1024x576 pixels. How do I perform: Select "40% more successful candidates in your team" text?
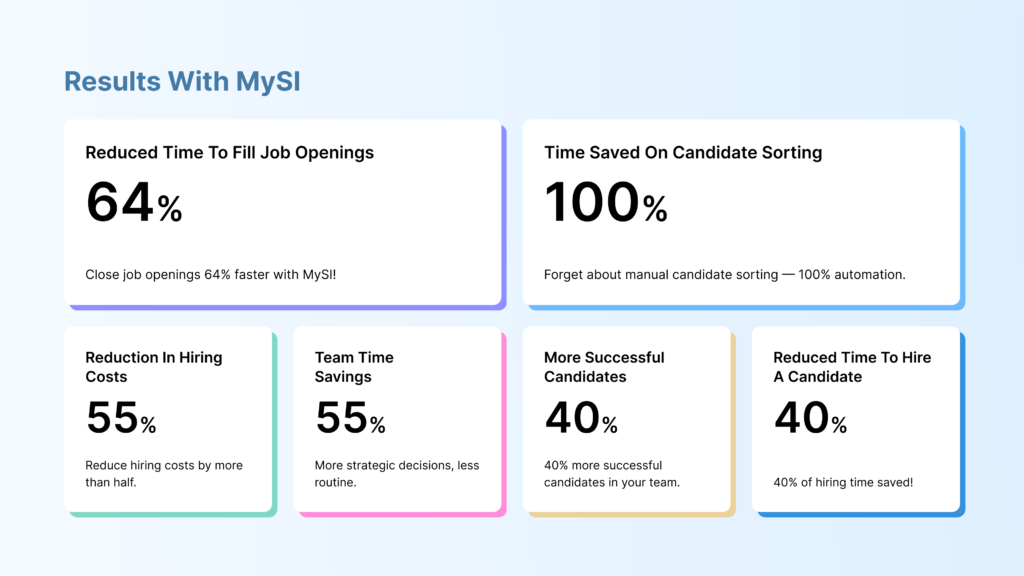tap(611, 474)
